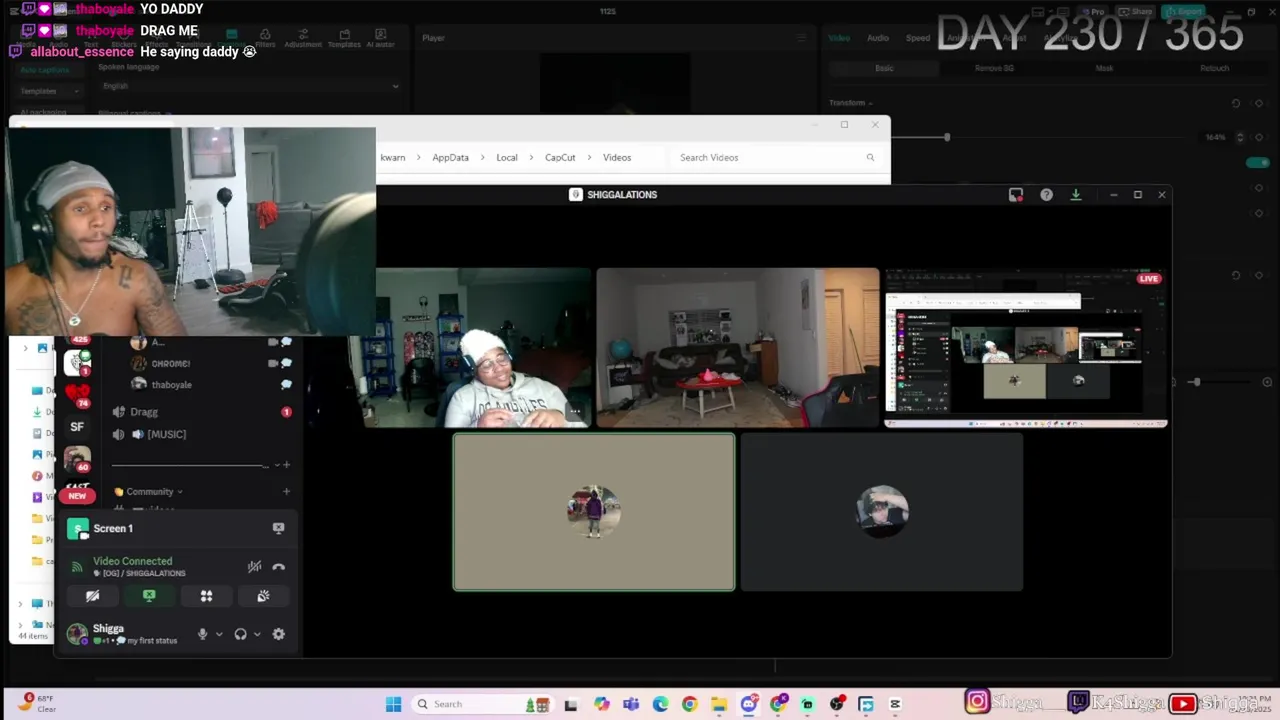Image resolution: width=1280 pixels, height=720 pixels.
Task: Toggle the green switch in CapCut panel
Action: (1257, 162)
